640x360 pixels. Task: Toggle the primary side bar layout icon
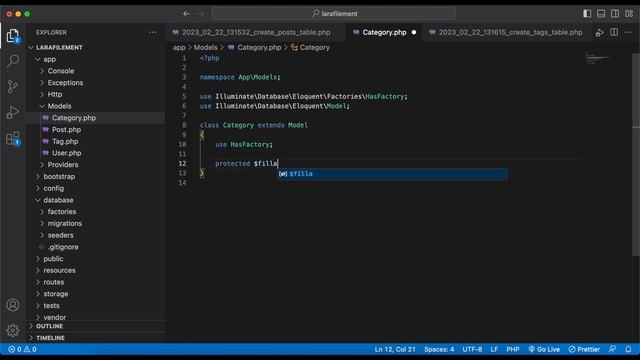587,13
